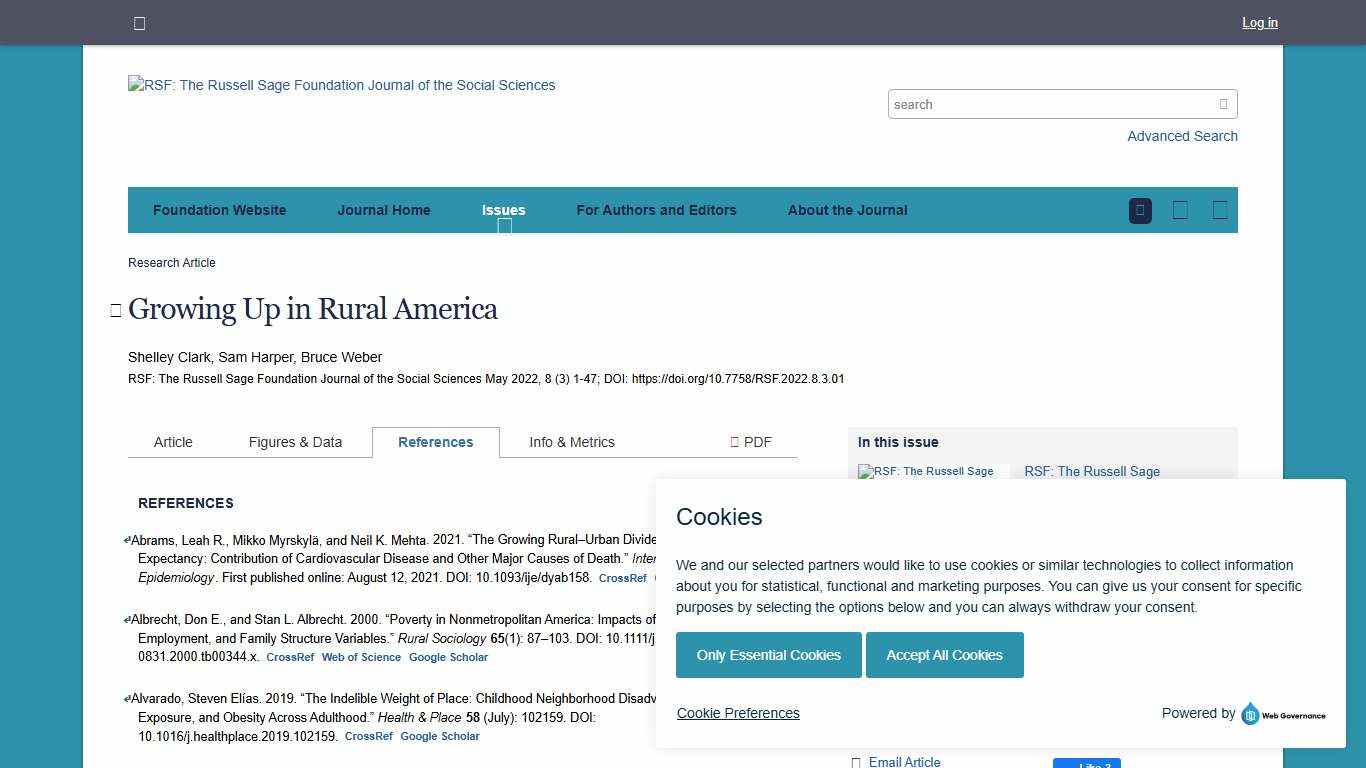Open the Figures & Data tab
This screenshot has height=768, width=1366.
(295, 442)
